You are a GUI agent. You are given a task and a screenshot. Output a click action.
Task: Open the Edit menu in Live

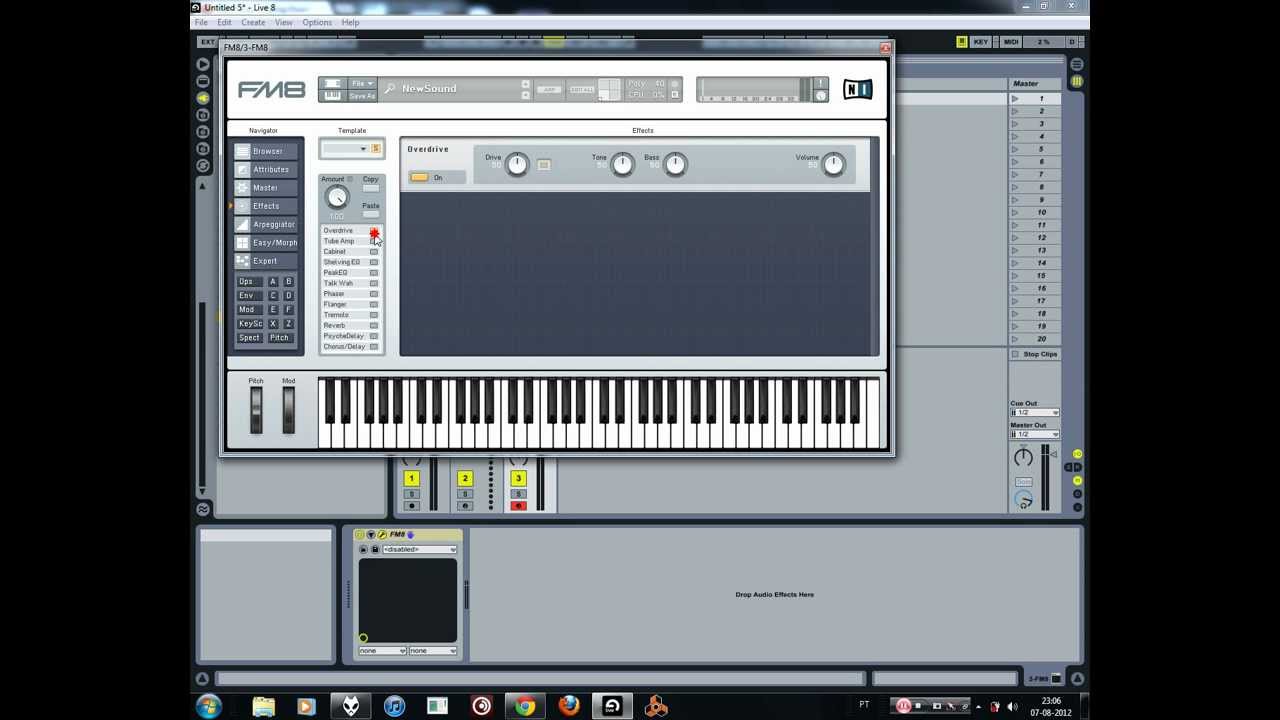224,22
